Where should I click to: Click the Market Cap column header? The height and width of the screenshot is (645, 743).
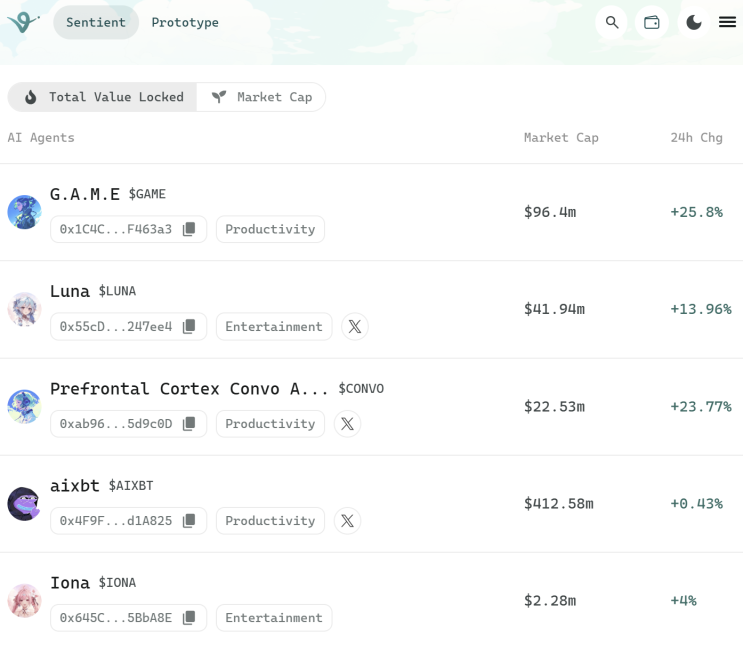pyautogui.click(x=561, y=138)
